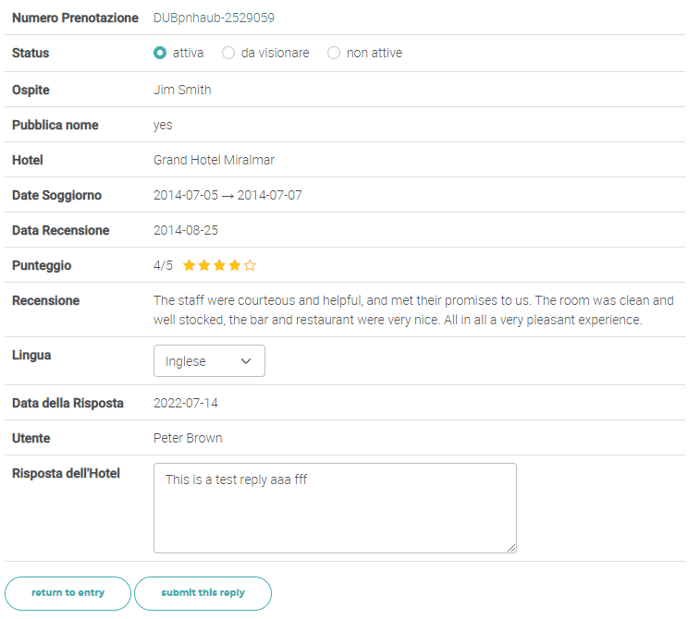Viewport: 688px width, 619px height.
Task: Submit the reply with "submit this reply"
Action: coord(203,593)
